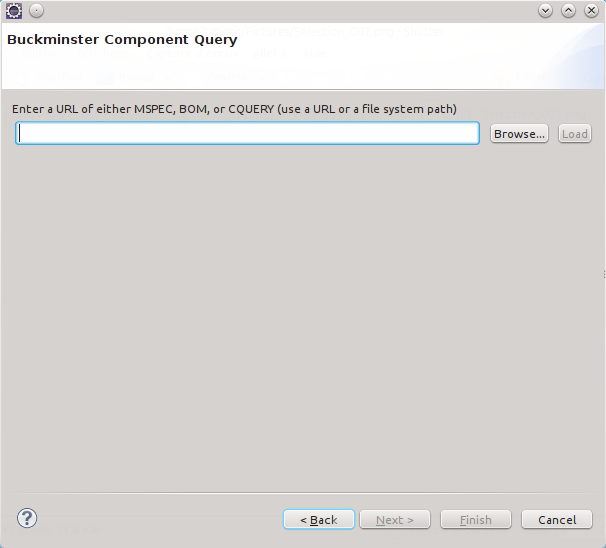The image size is (606, 548).
Task: Open help with the question mark icon
Action: tap(27, 518)
